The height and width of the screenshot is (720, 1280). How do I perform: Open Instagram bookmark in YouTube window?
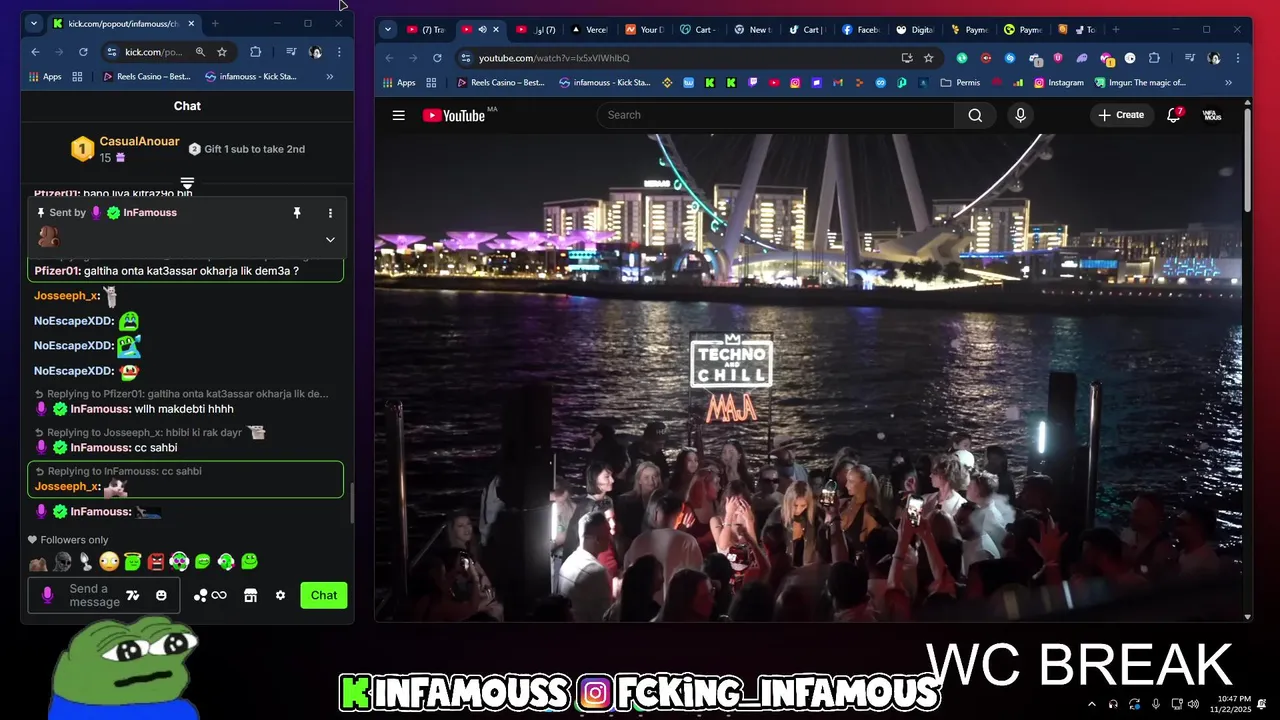click(x=1058, y=83)
